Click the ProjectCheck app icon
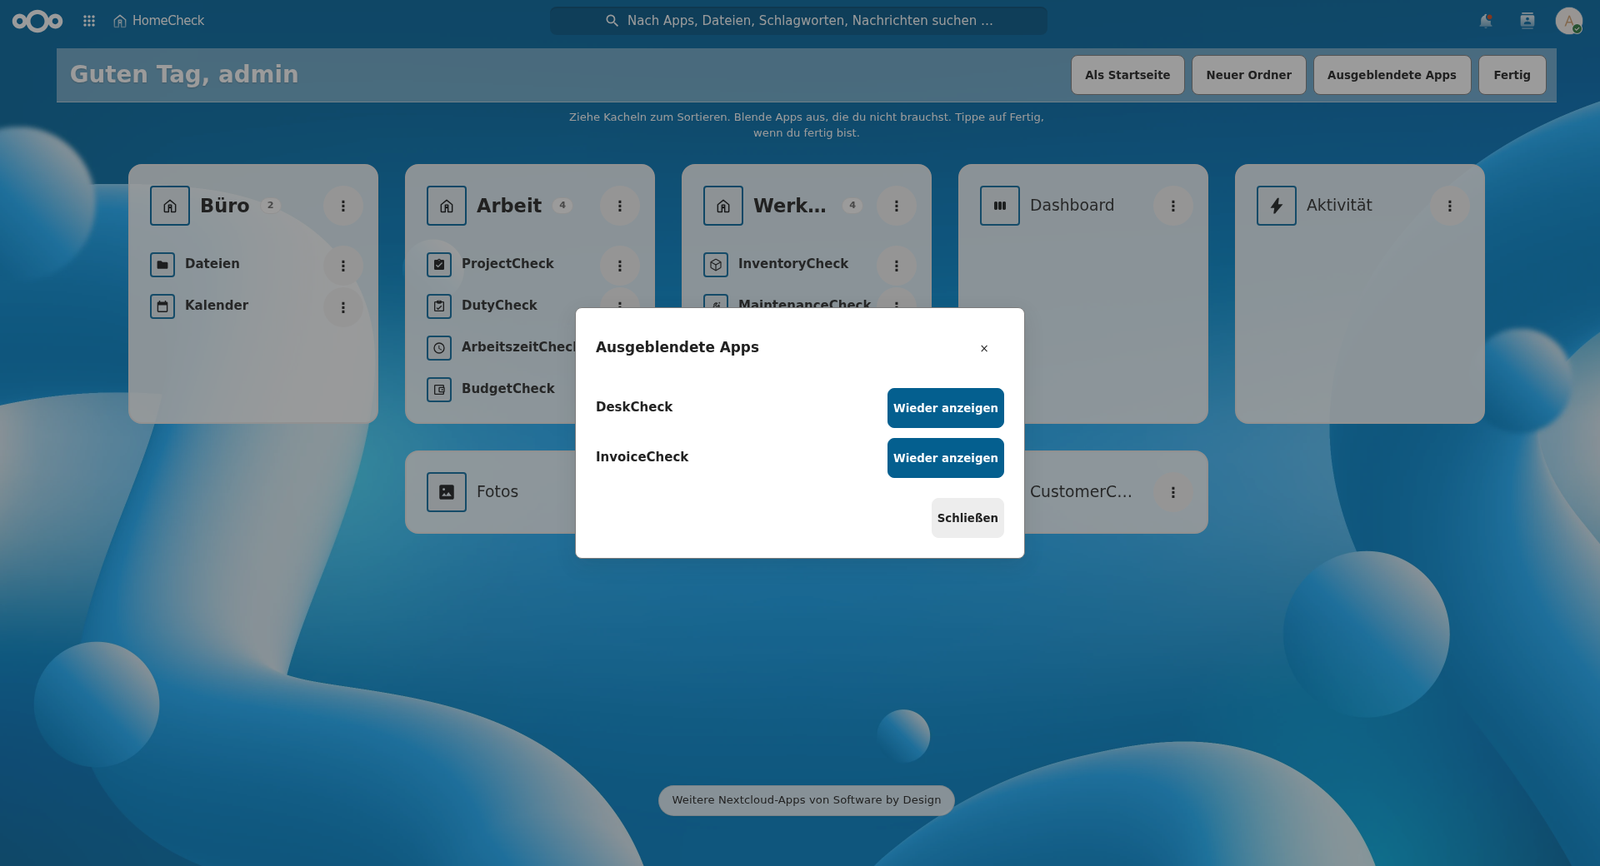Viewport: 1600px width, 867px height. point(439,265)
